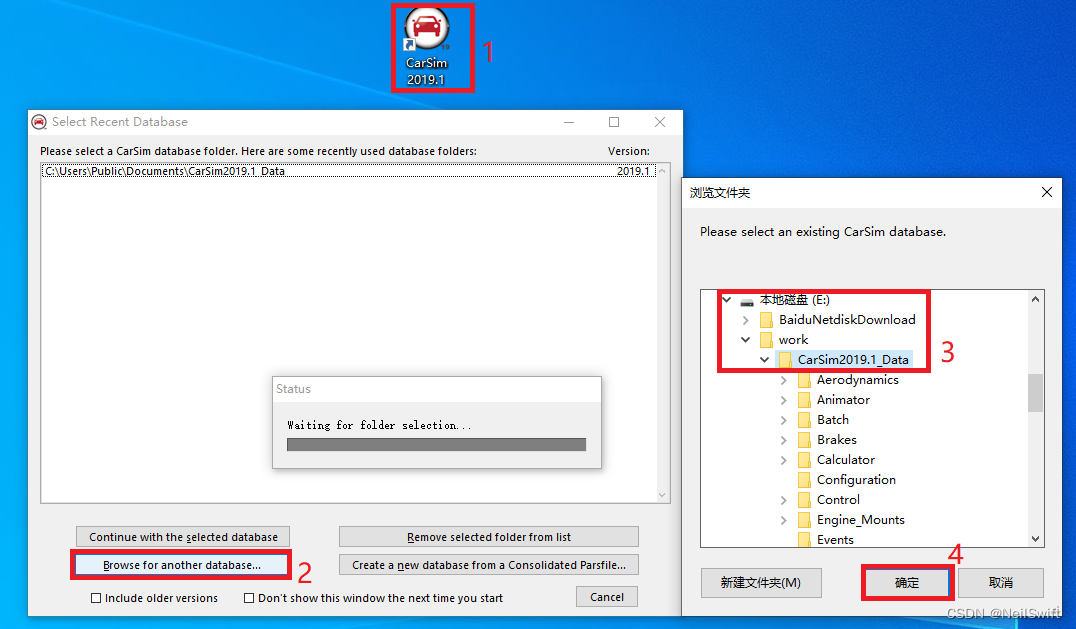
Task: Enable Include older versions checkbox
Action: (x=96, y=598)
